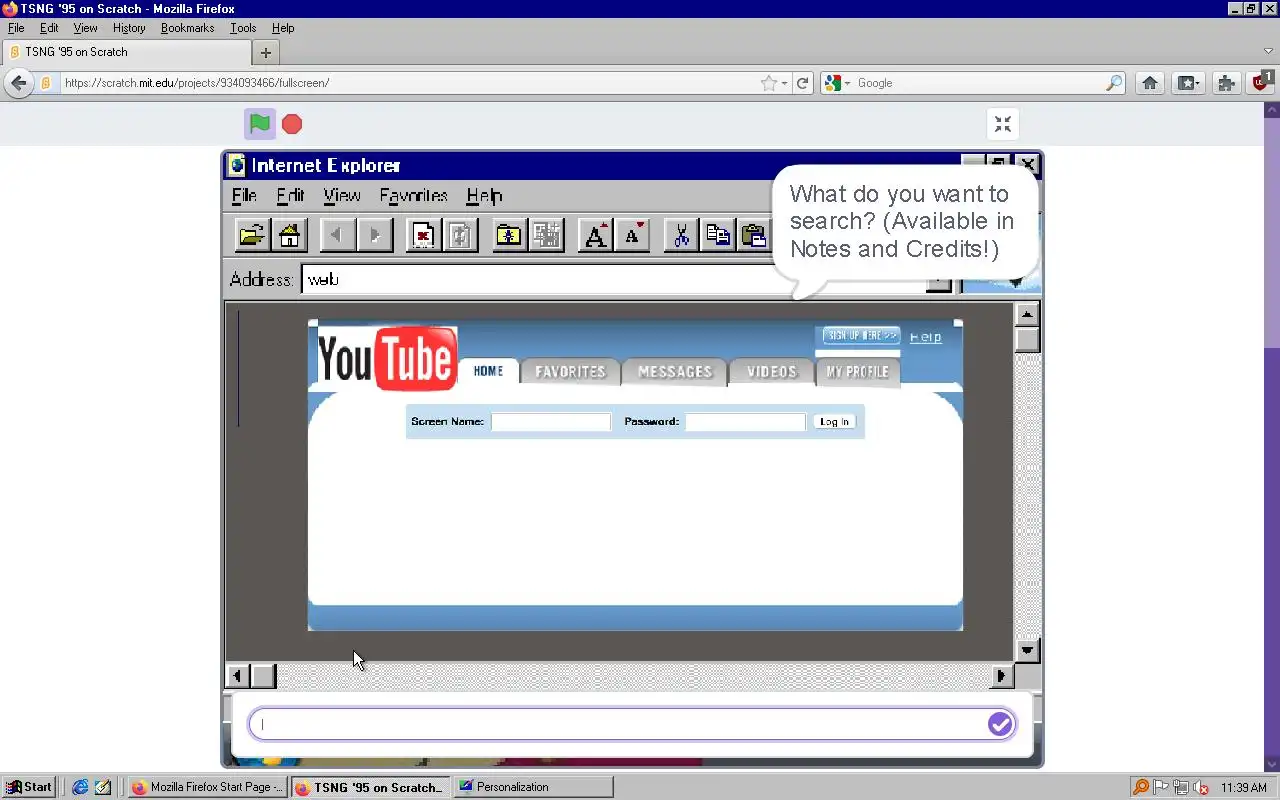
Task: Click the grid icon next to Favorites folder
Action: tap(546, 235)
